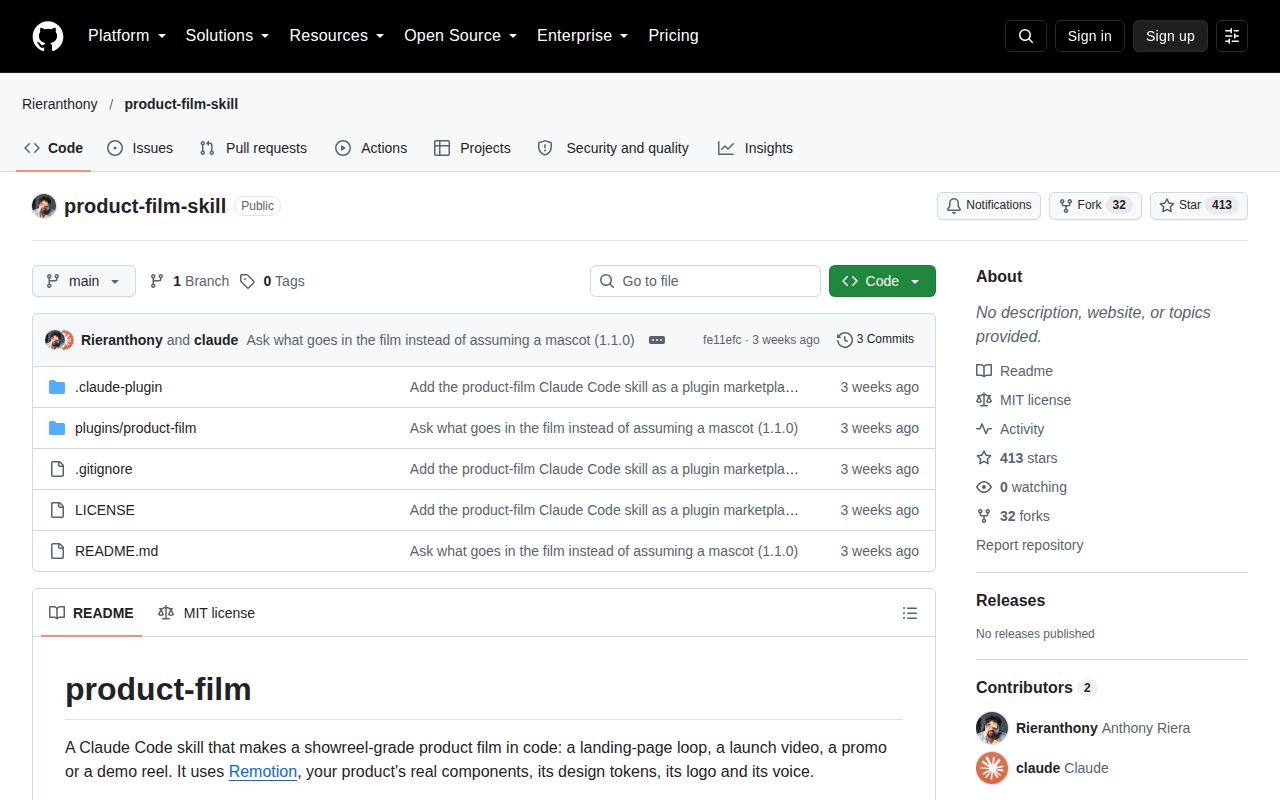Viewport: 1280px width, 800px height.
Task: Click the Report repository link
Action: coord(1029,545)
